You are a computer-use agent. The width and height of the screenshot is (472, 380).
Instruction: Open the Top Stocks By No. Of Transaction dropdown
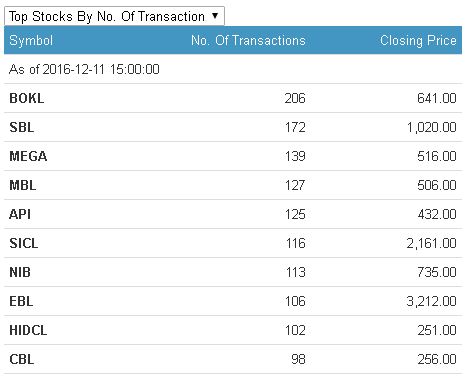click(x=114, y=16)
